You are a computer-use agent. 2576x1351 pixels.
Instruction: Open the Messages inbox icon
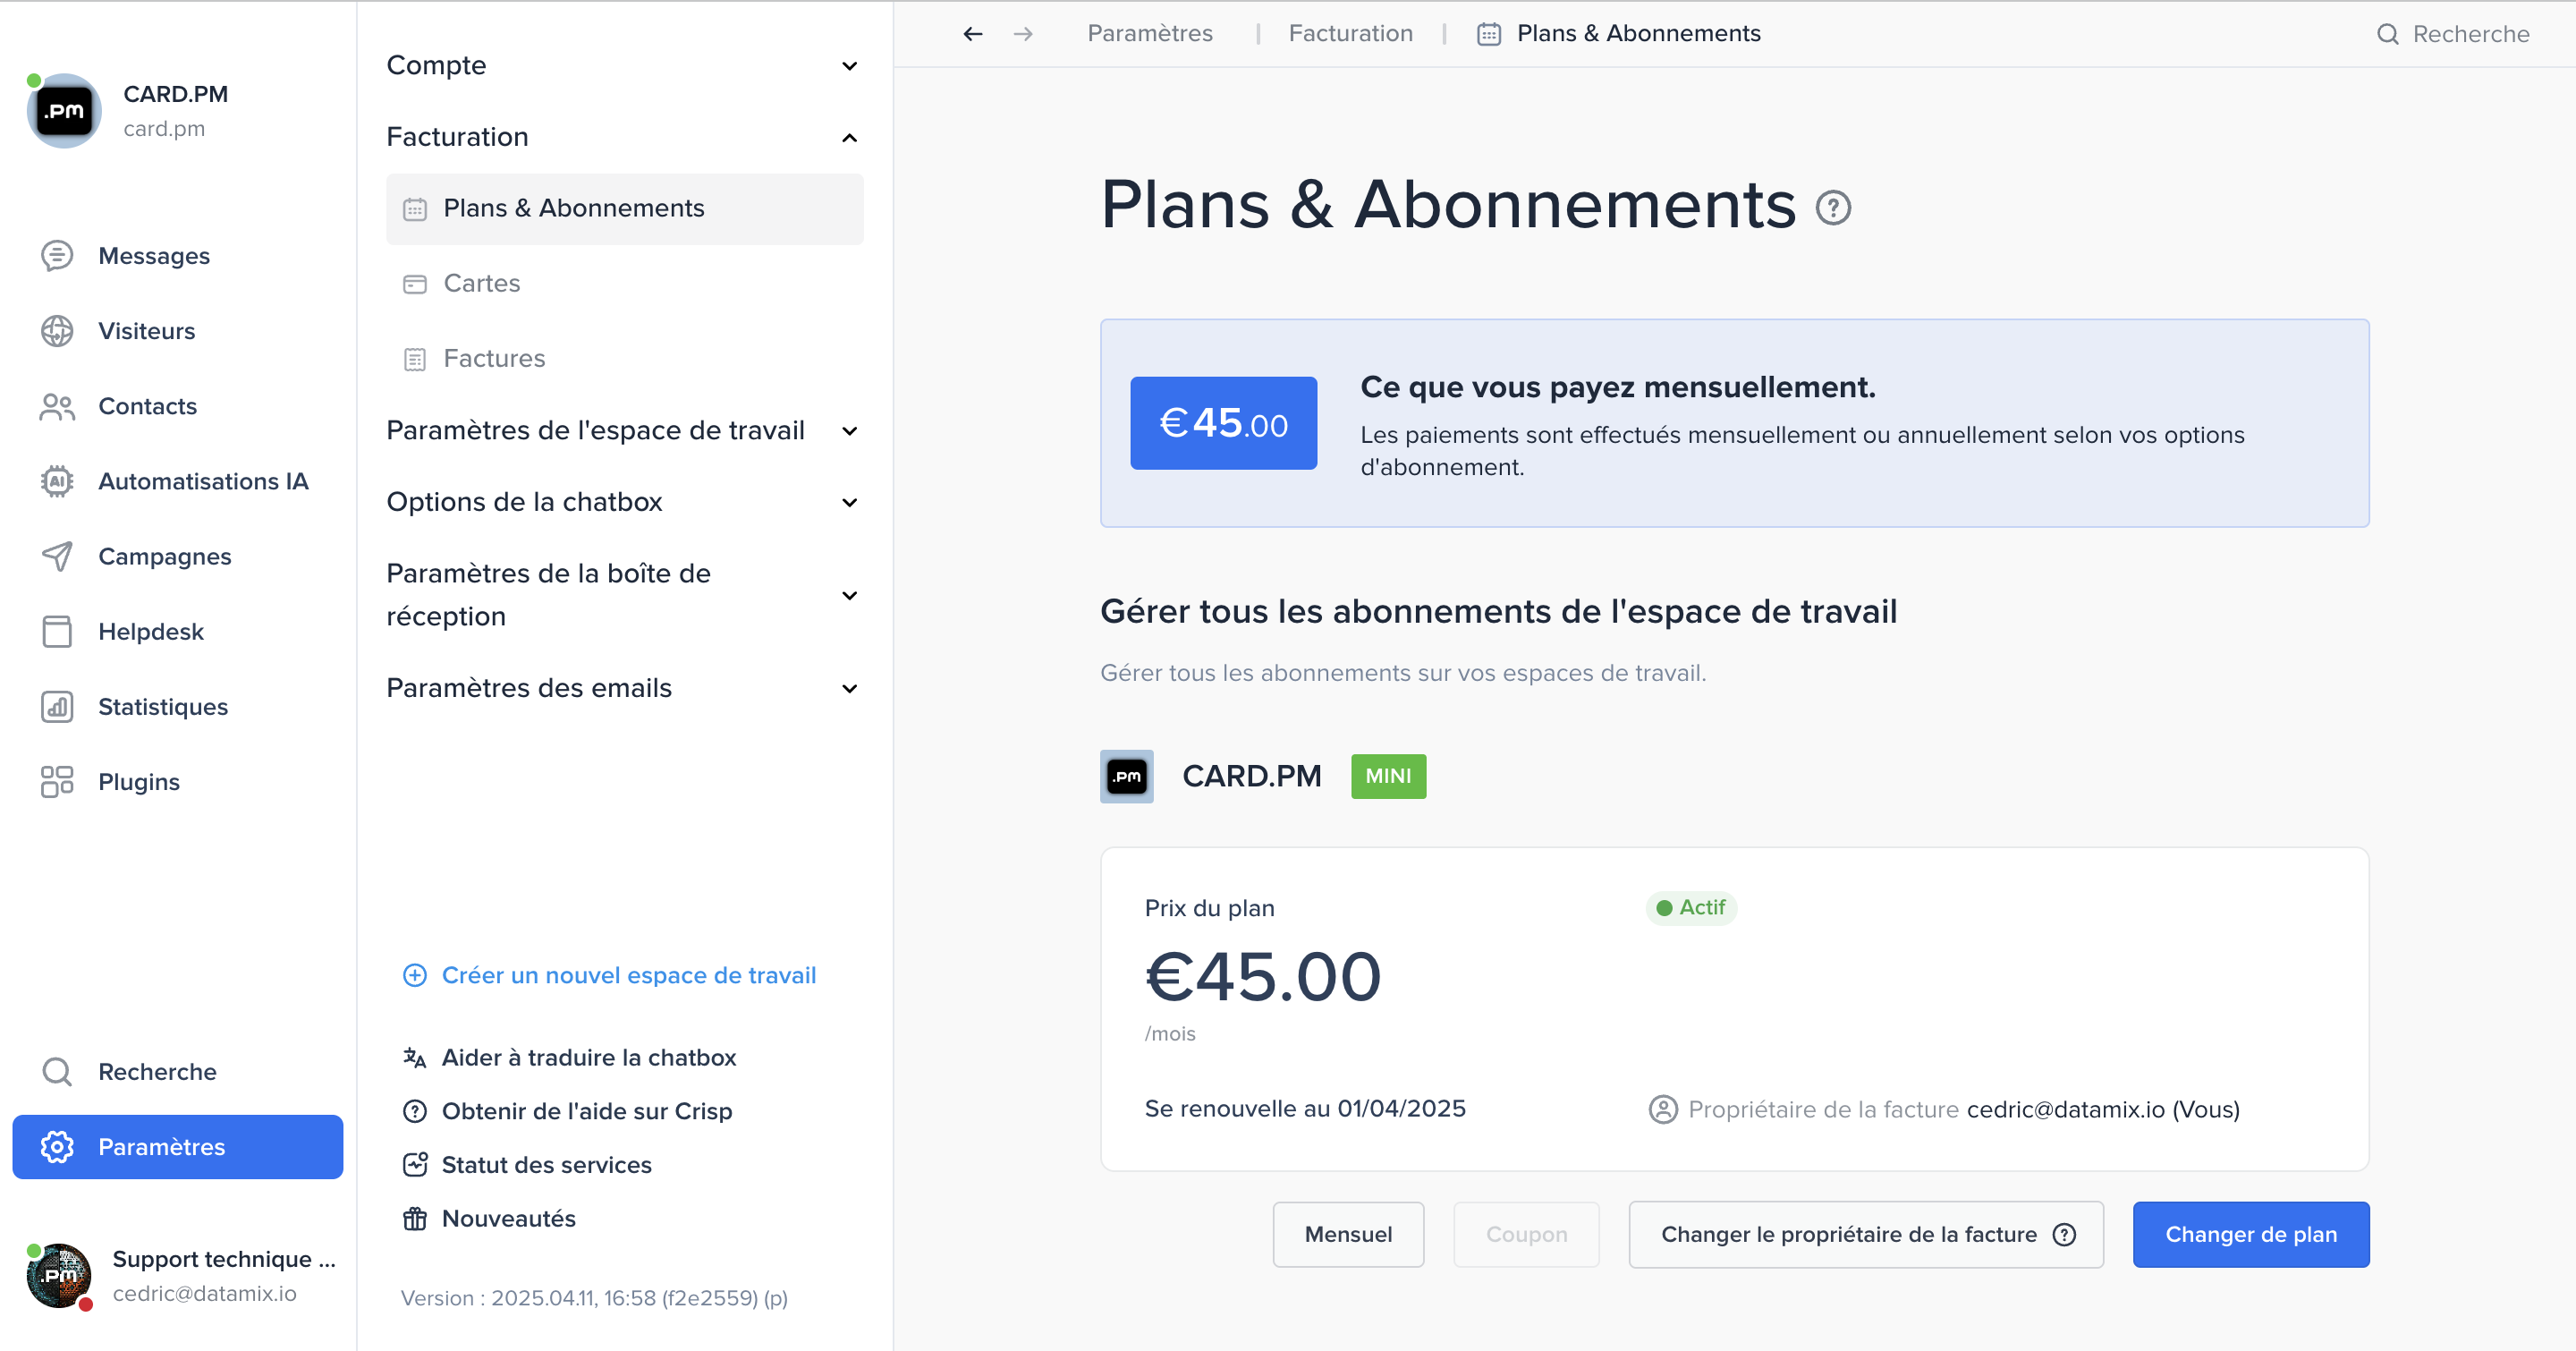tap(57, 256)
